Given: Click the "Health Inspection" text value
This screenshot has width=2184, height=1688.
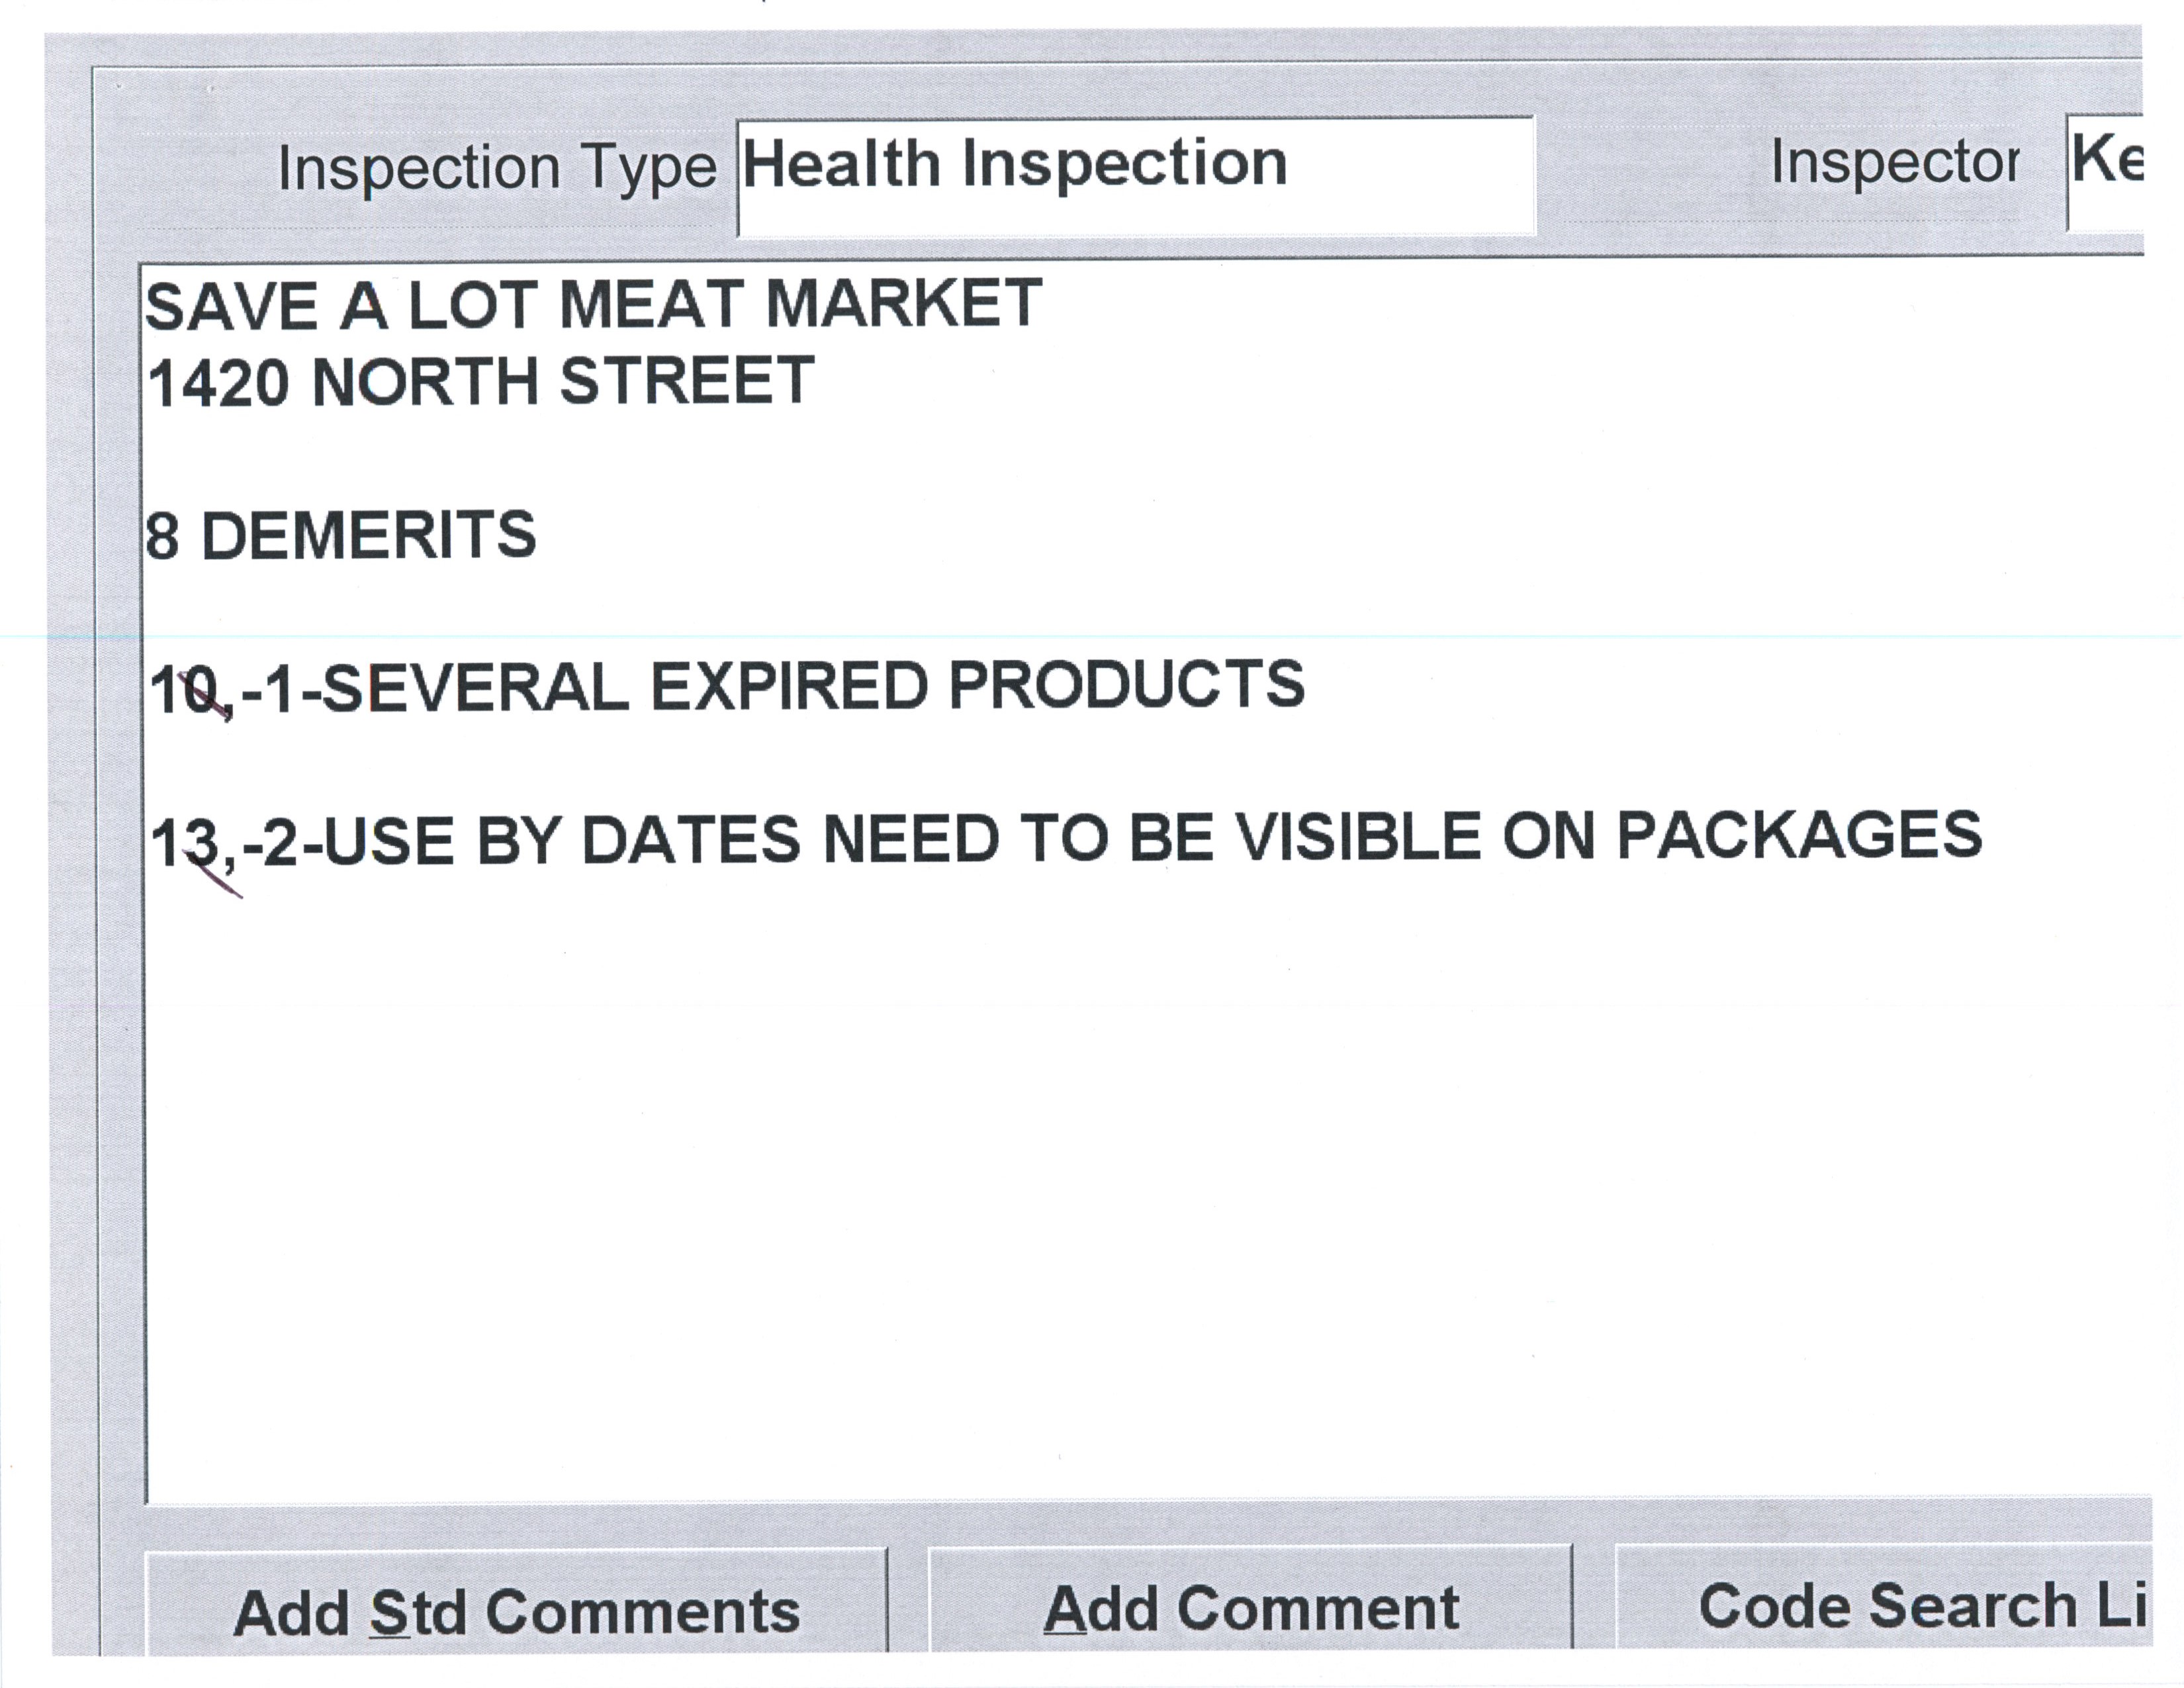Looking at the screenshot, I should coord(1014,164).
